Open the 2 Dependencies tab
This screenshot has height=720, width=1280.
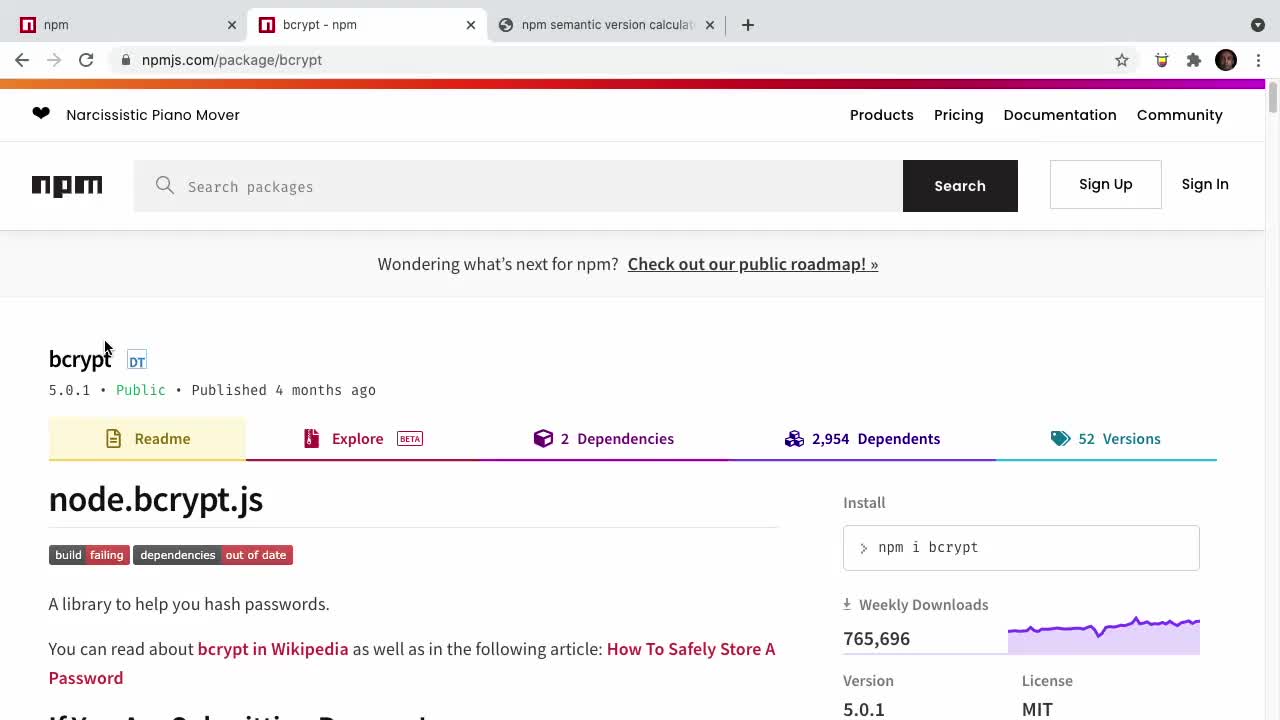(604, 439)
